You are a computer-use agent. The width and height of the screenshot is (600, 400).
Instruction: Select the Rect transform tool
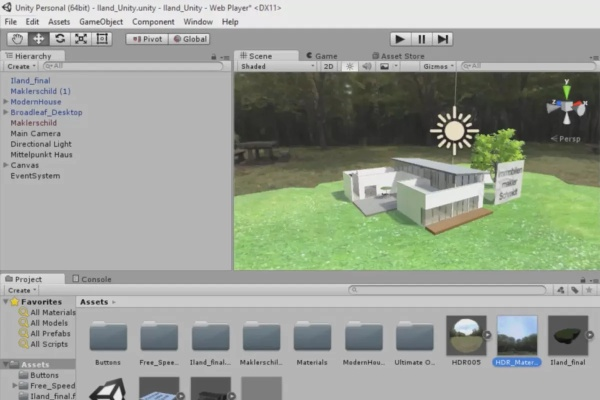(101, 39)
